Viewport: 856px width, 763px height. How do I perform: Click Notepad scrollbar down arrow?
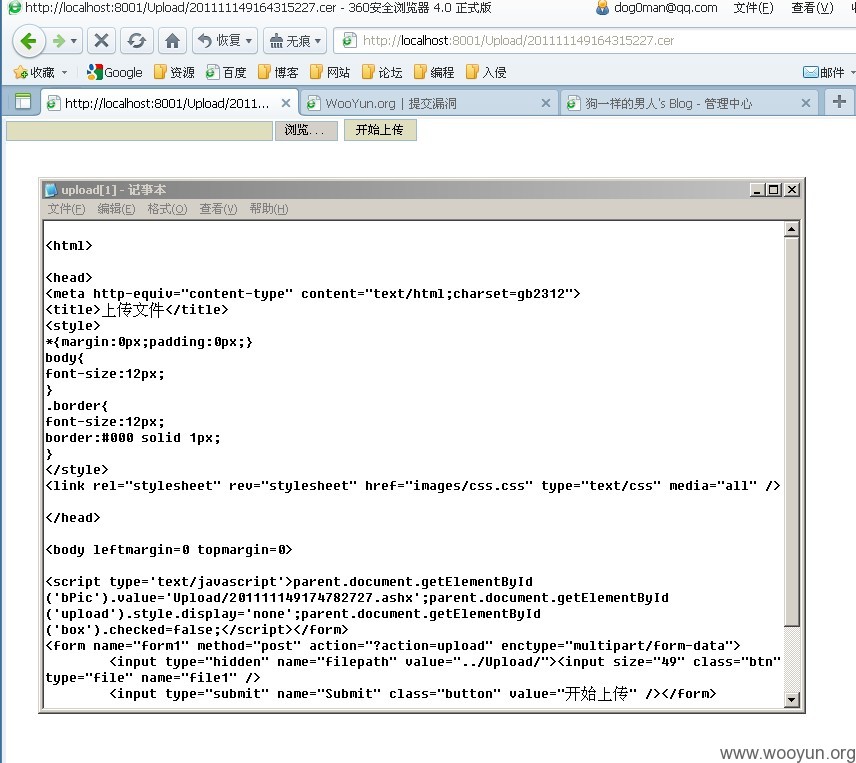click(x=792, y=699)
